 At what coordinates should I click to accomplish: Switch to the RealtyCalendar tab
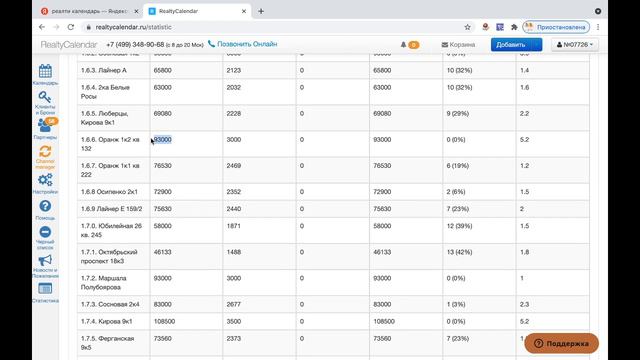(198, 11)
